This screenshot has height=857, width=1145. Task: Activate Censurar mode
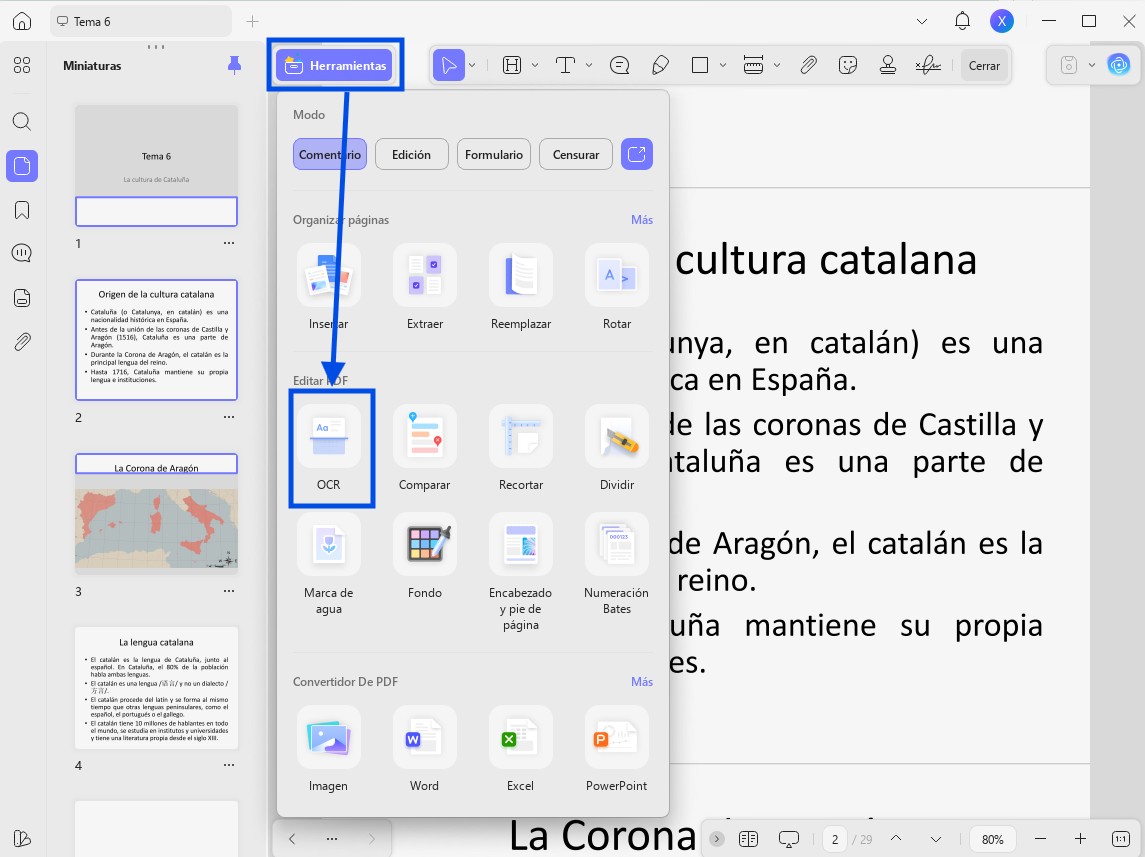575,155
